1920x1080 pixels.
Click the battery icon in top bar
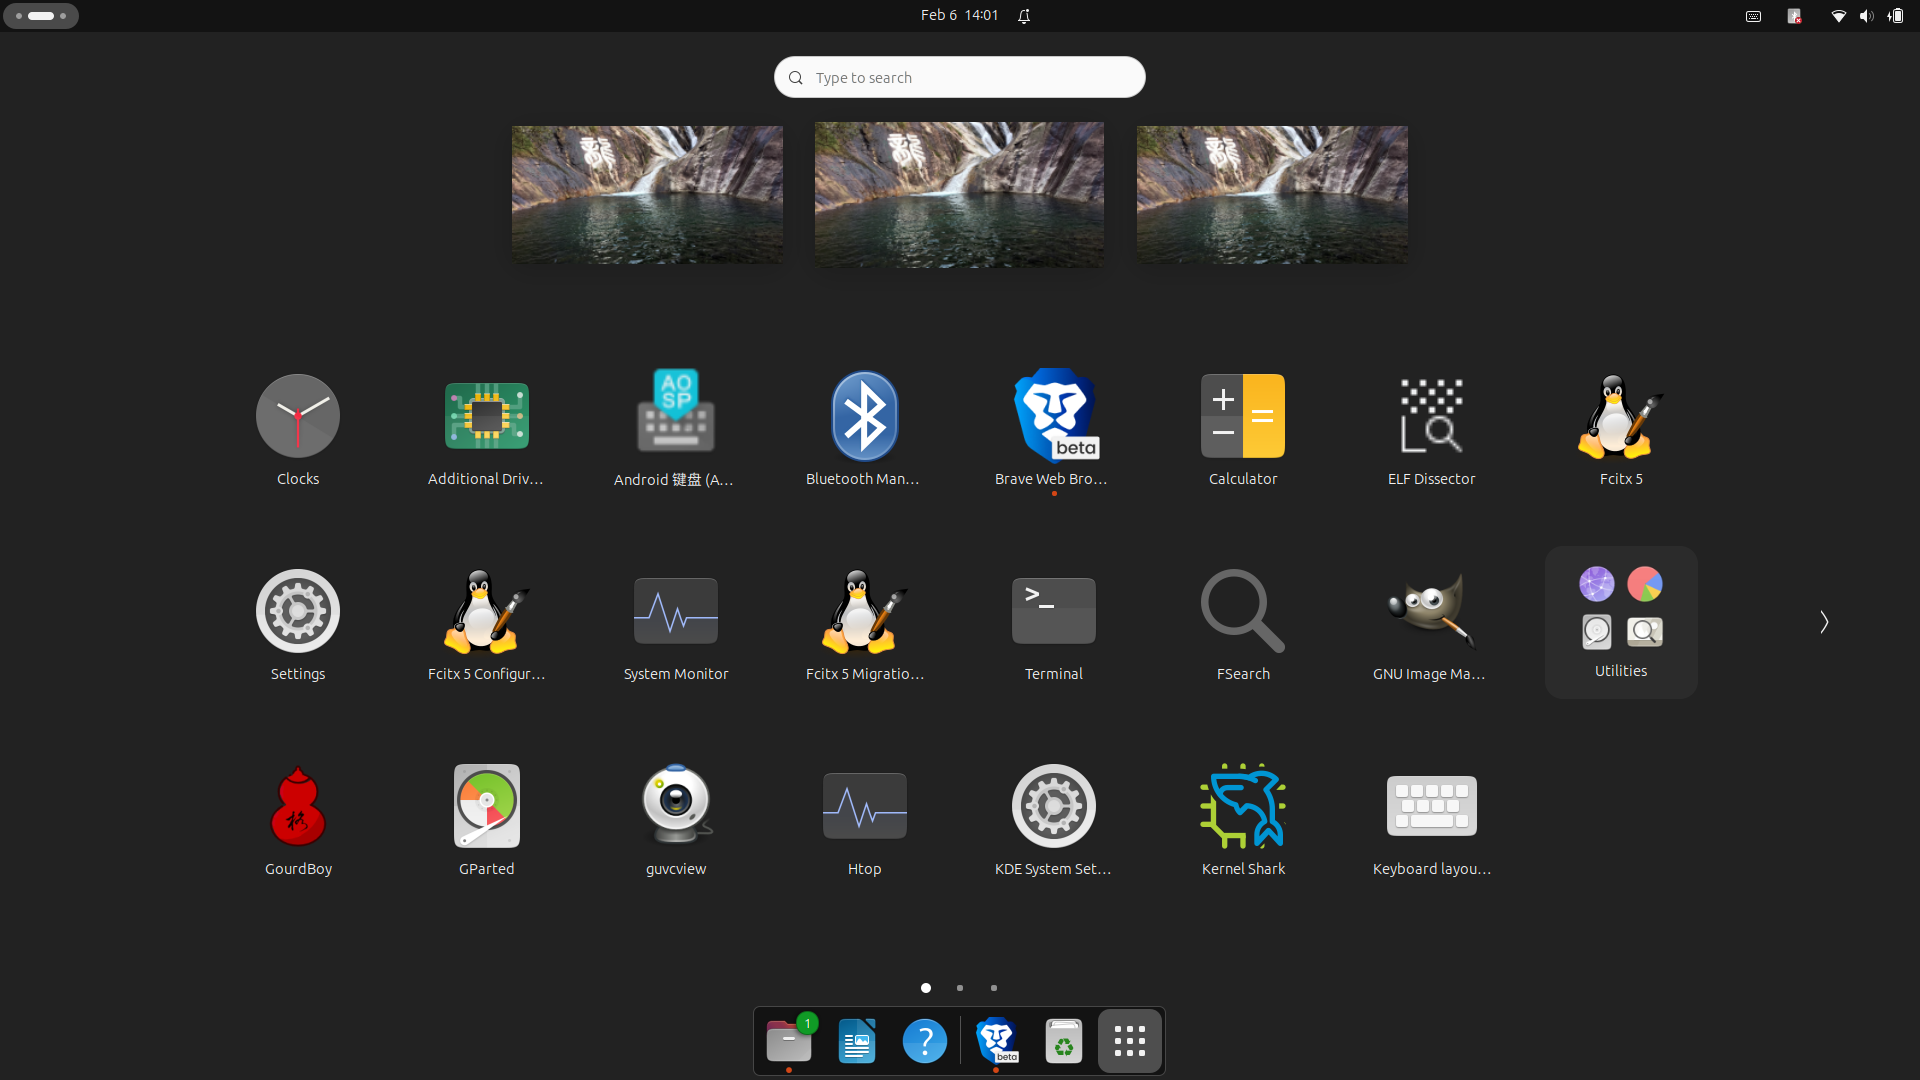(1896, 16)
